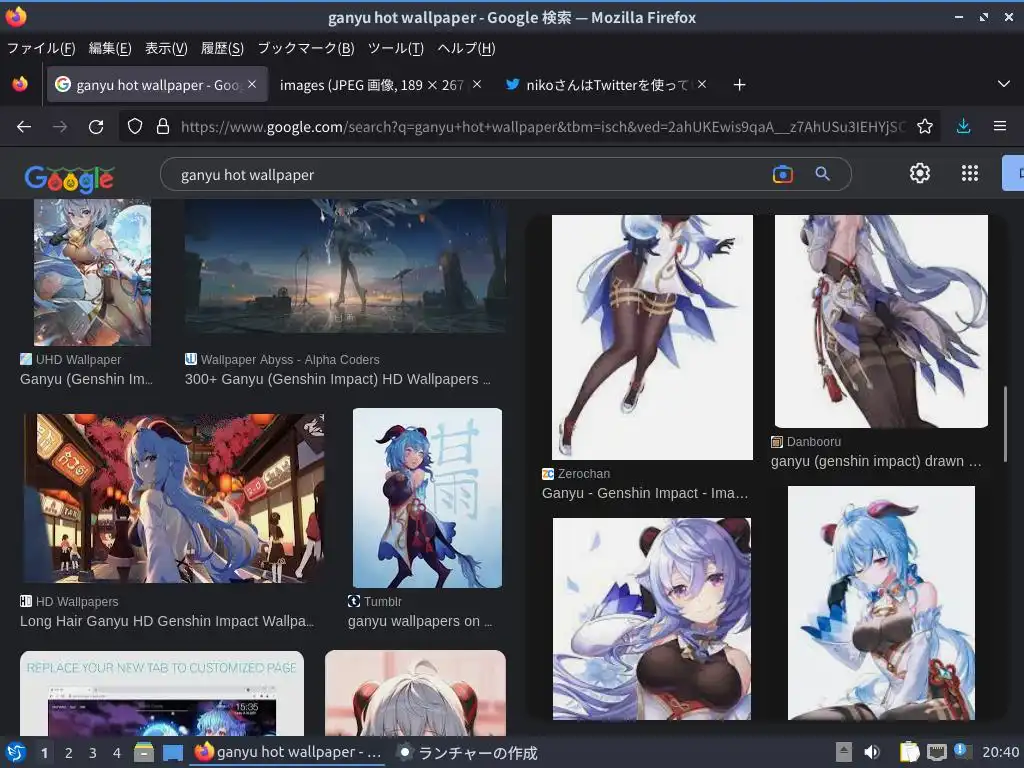Open Firefox View pinned tab
Image resolution: width=1024 pixels, height=768 pixels.
tap(20, 84)
